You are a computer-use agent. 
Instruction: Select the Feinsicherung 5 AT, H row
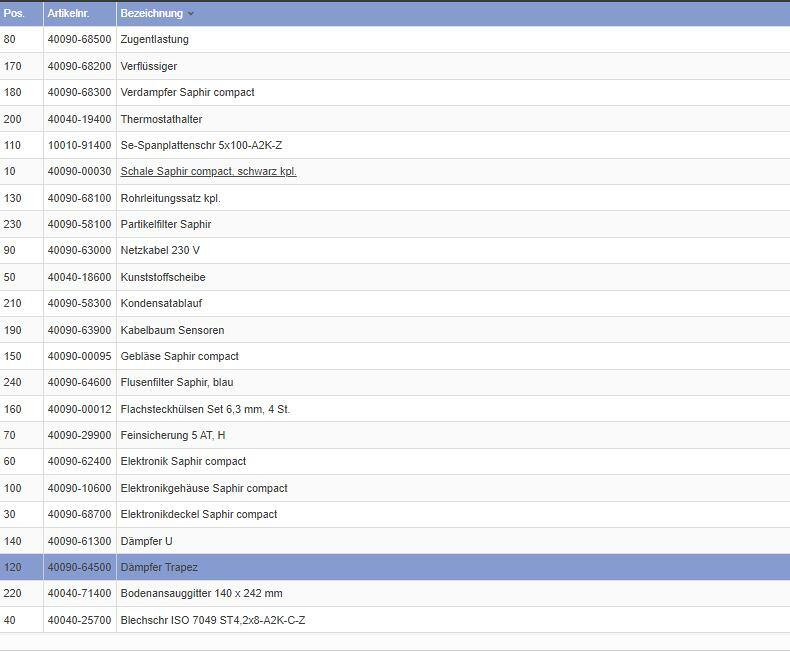point(172,435)
